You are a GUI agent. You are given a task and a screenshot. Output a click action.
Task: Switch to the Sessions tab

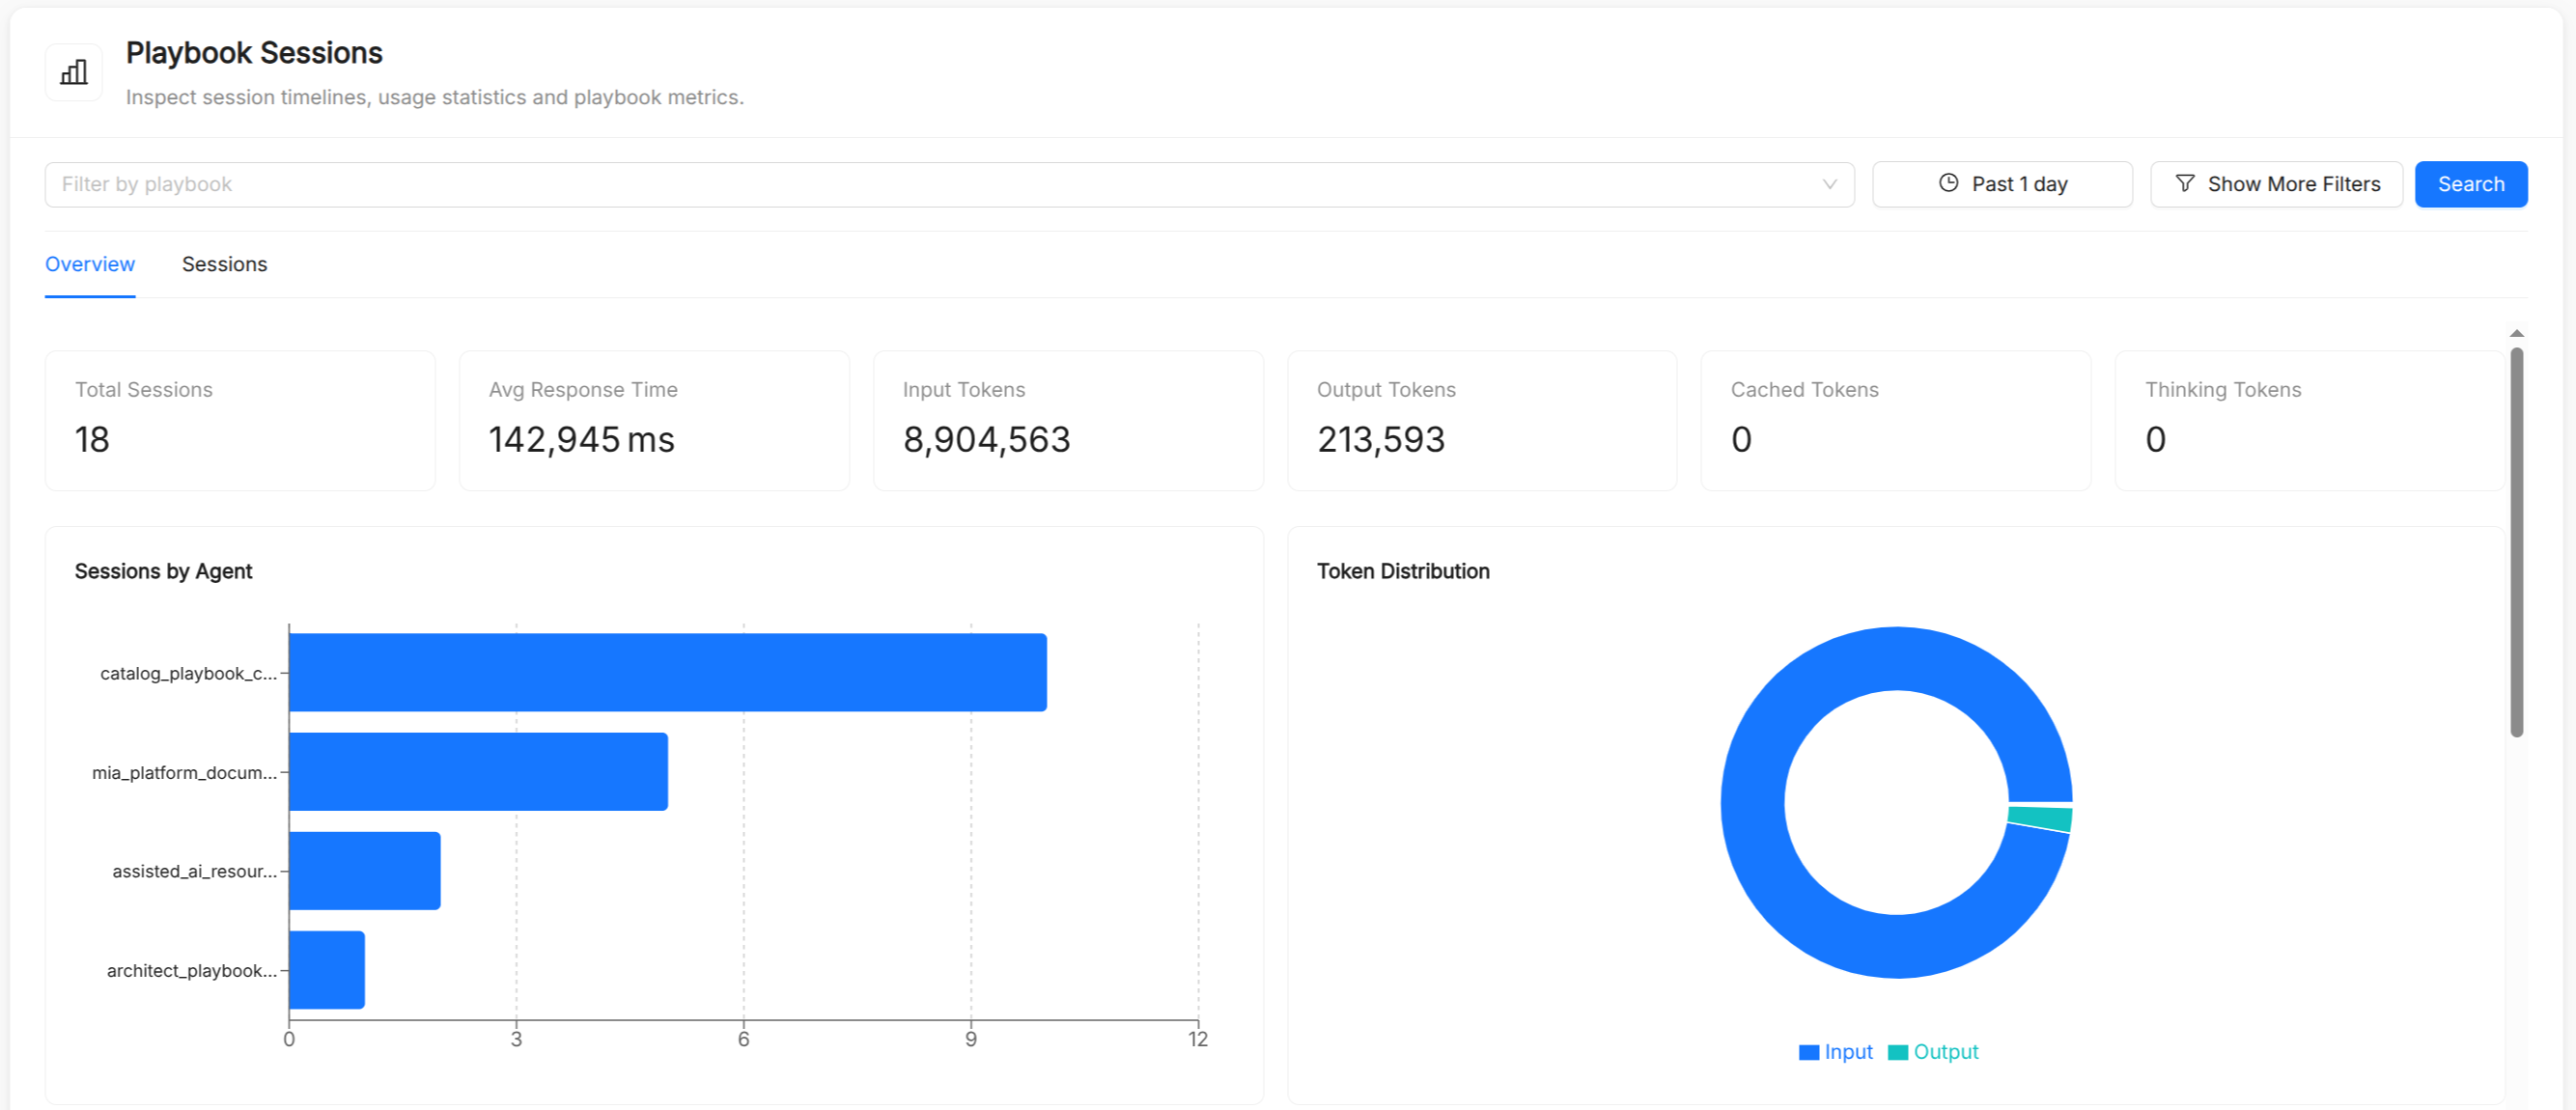click(x=224, y=264)
